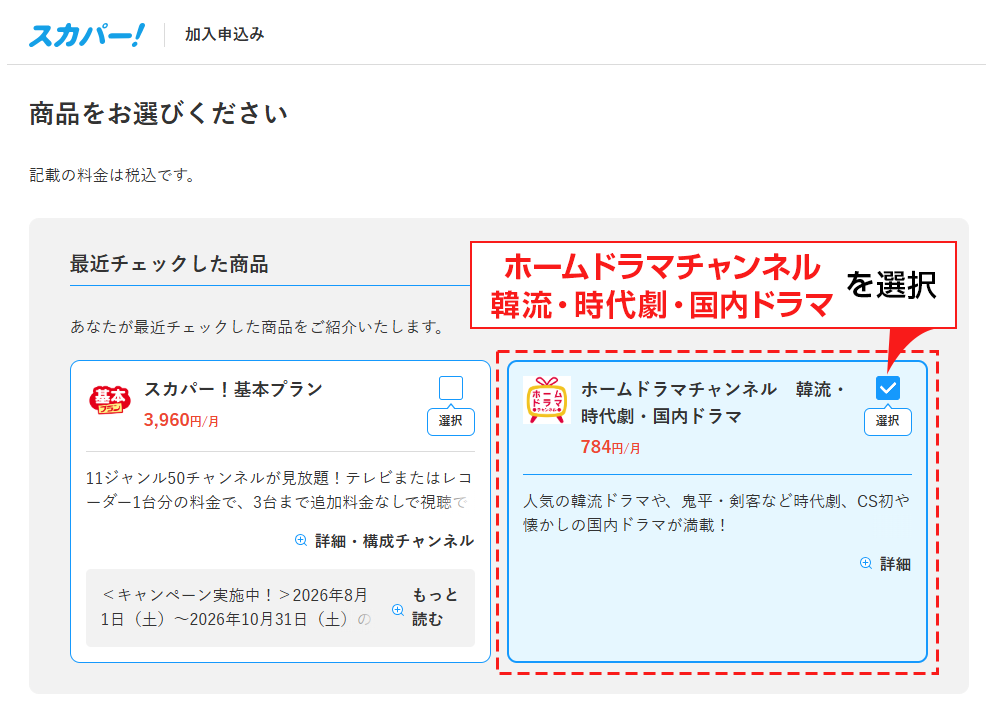The width and height of the screenshot is (1000, 720).
Task: Click magnifier icon beside 詳細・構成チャンネル
Action: (301, 540)
